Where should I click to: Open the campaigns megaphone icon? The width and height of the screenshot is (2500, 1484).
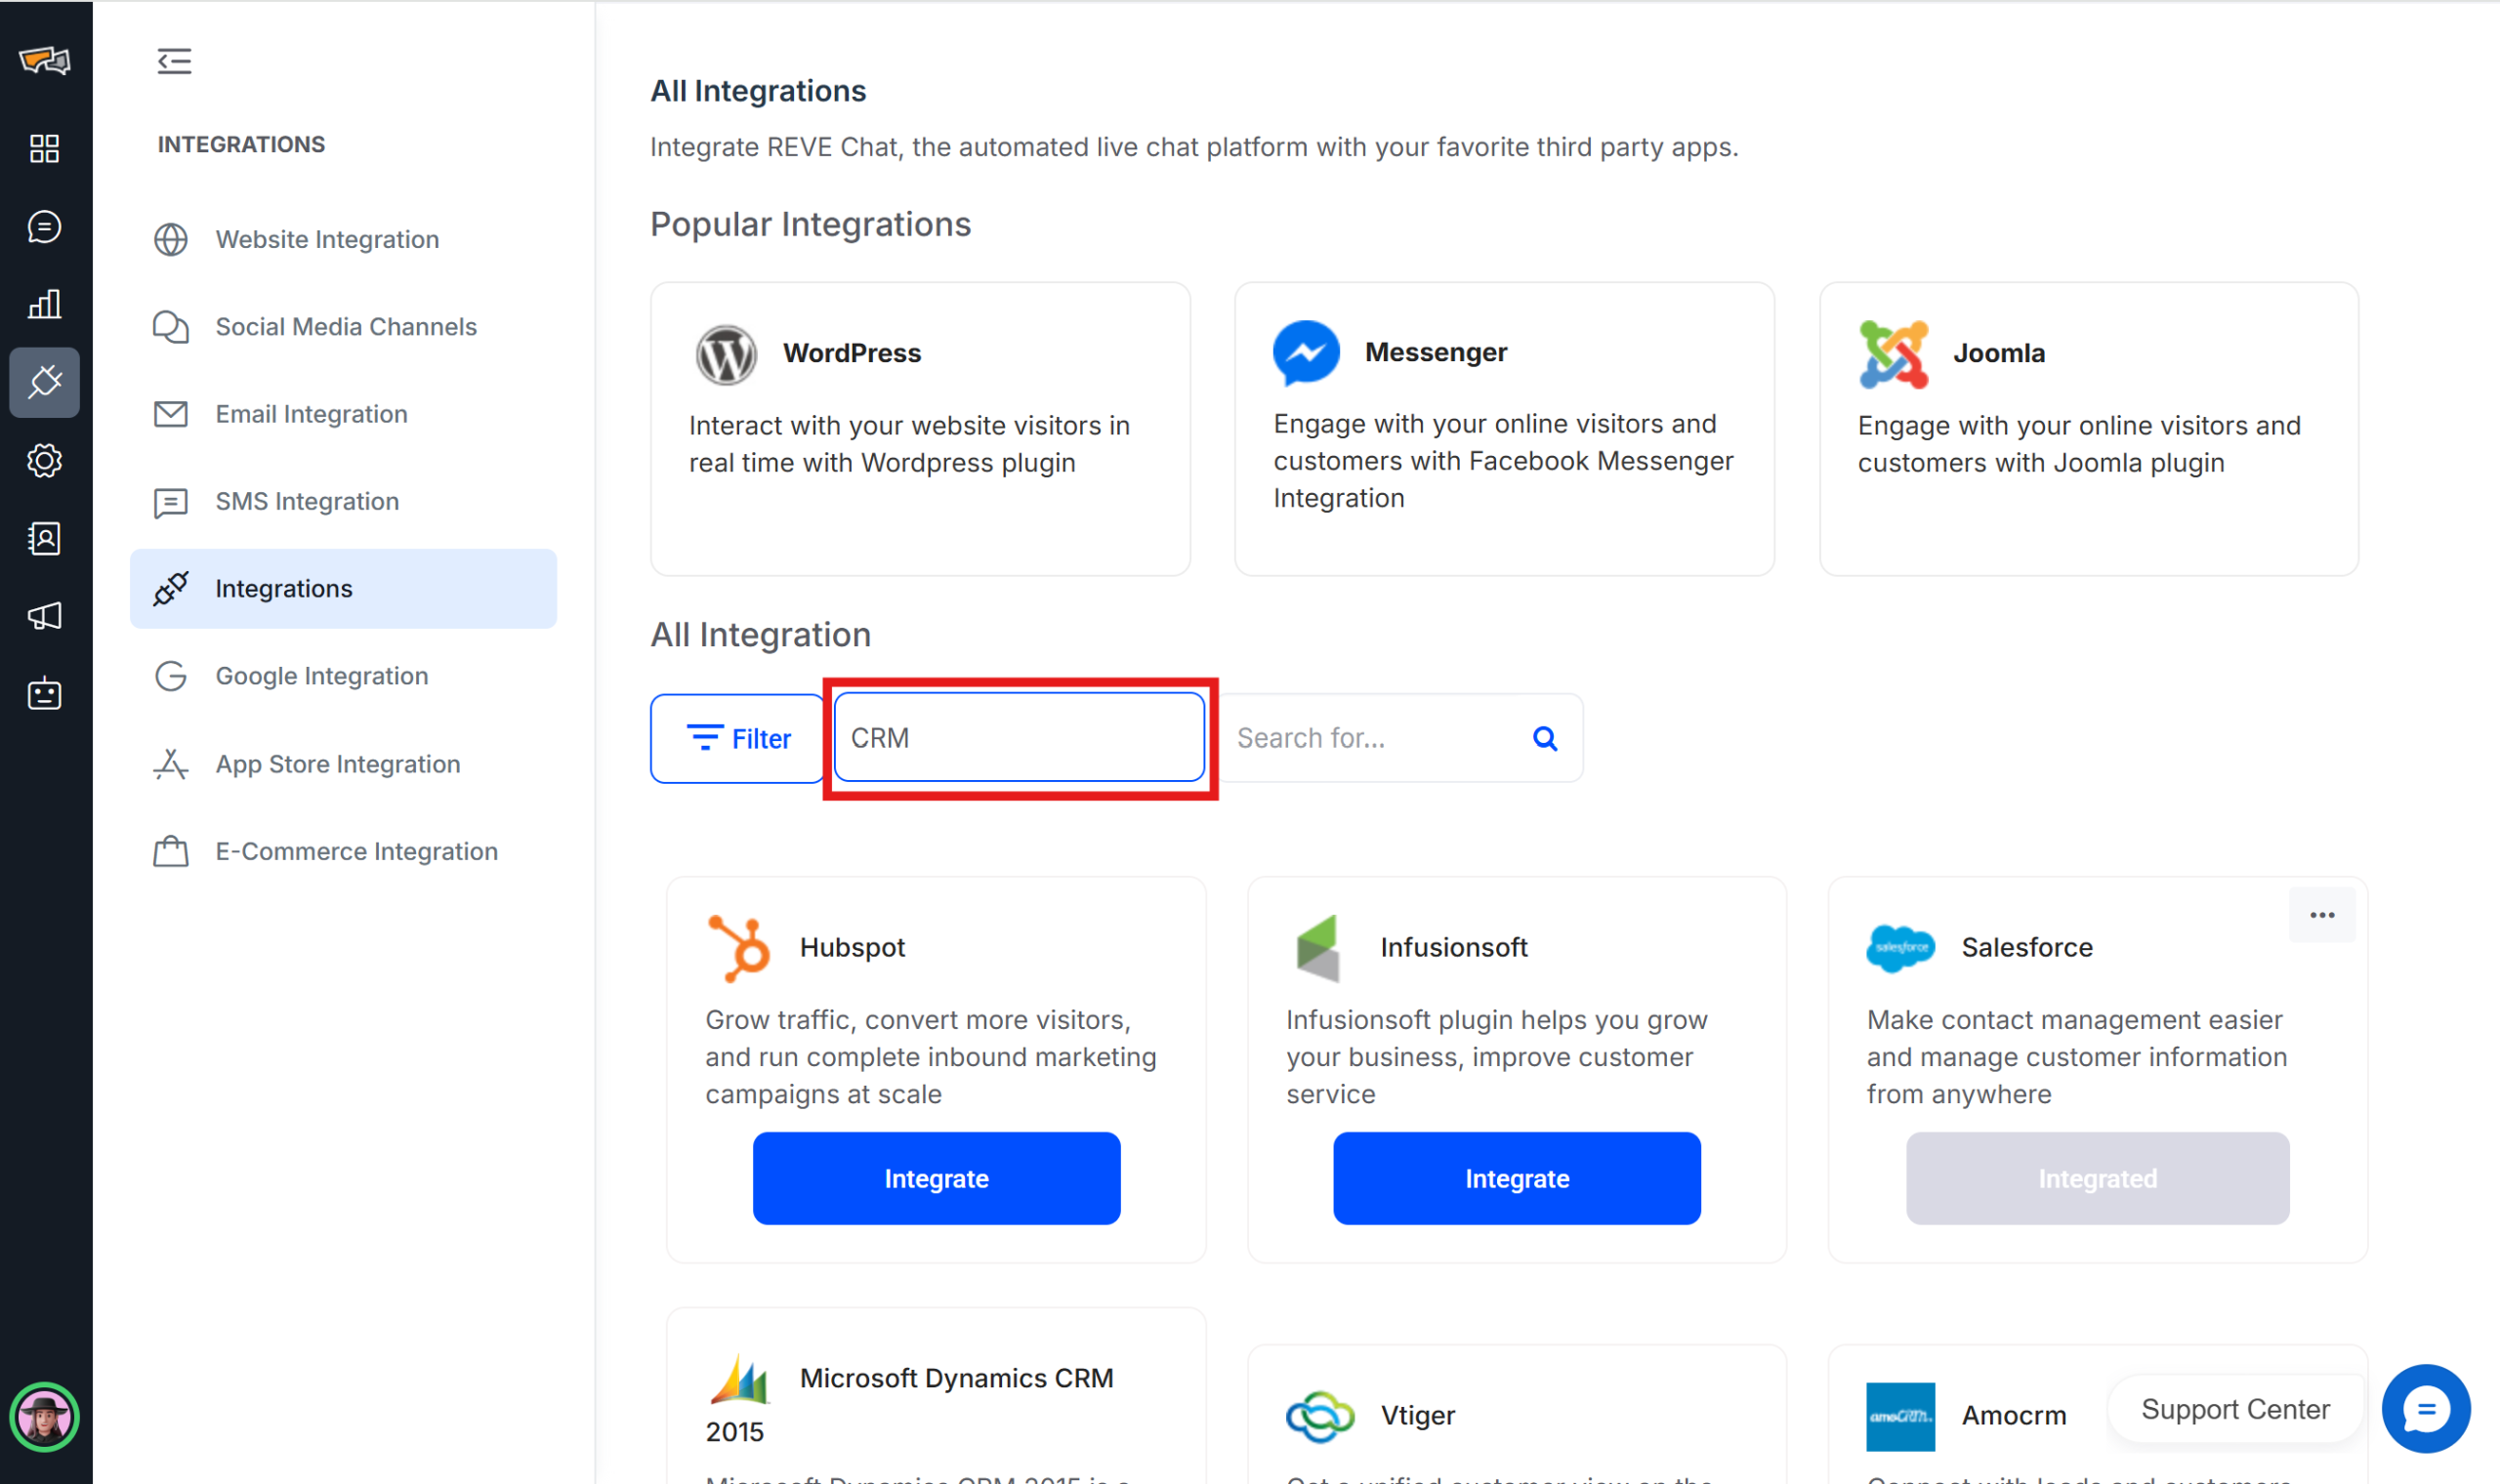click(x=45, y=616)
